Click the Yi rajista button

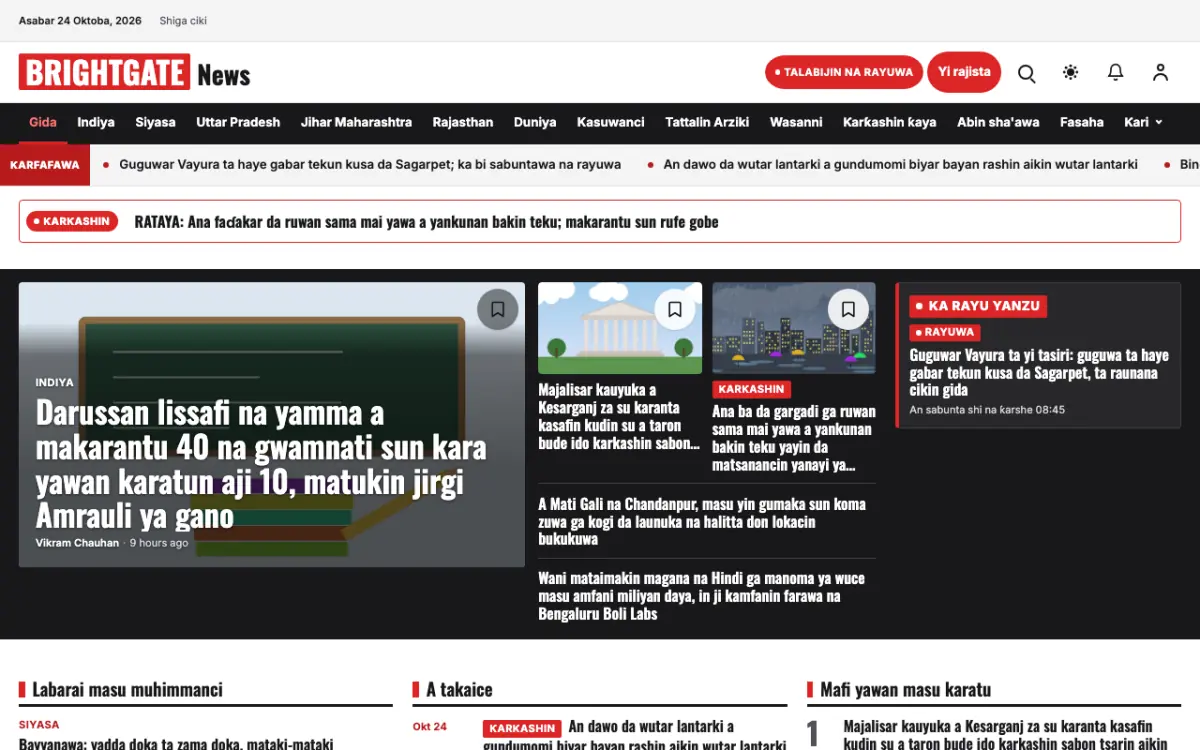[964, 72]
